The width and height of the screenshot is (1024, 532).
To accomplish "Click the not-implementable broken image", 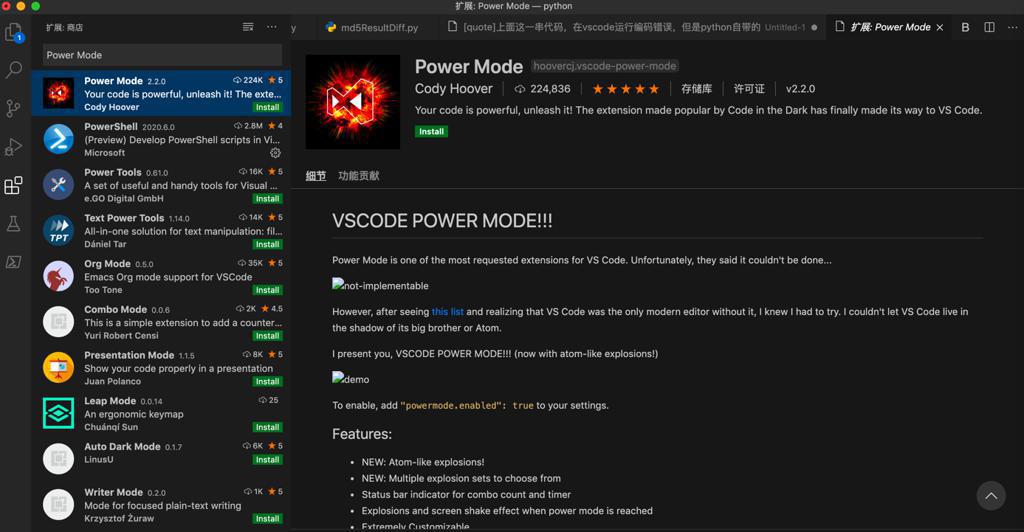I will click(380, 285).
